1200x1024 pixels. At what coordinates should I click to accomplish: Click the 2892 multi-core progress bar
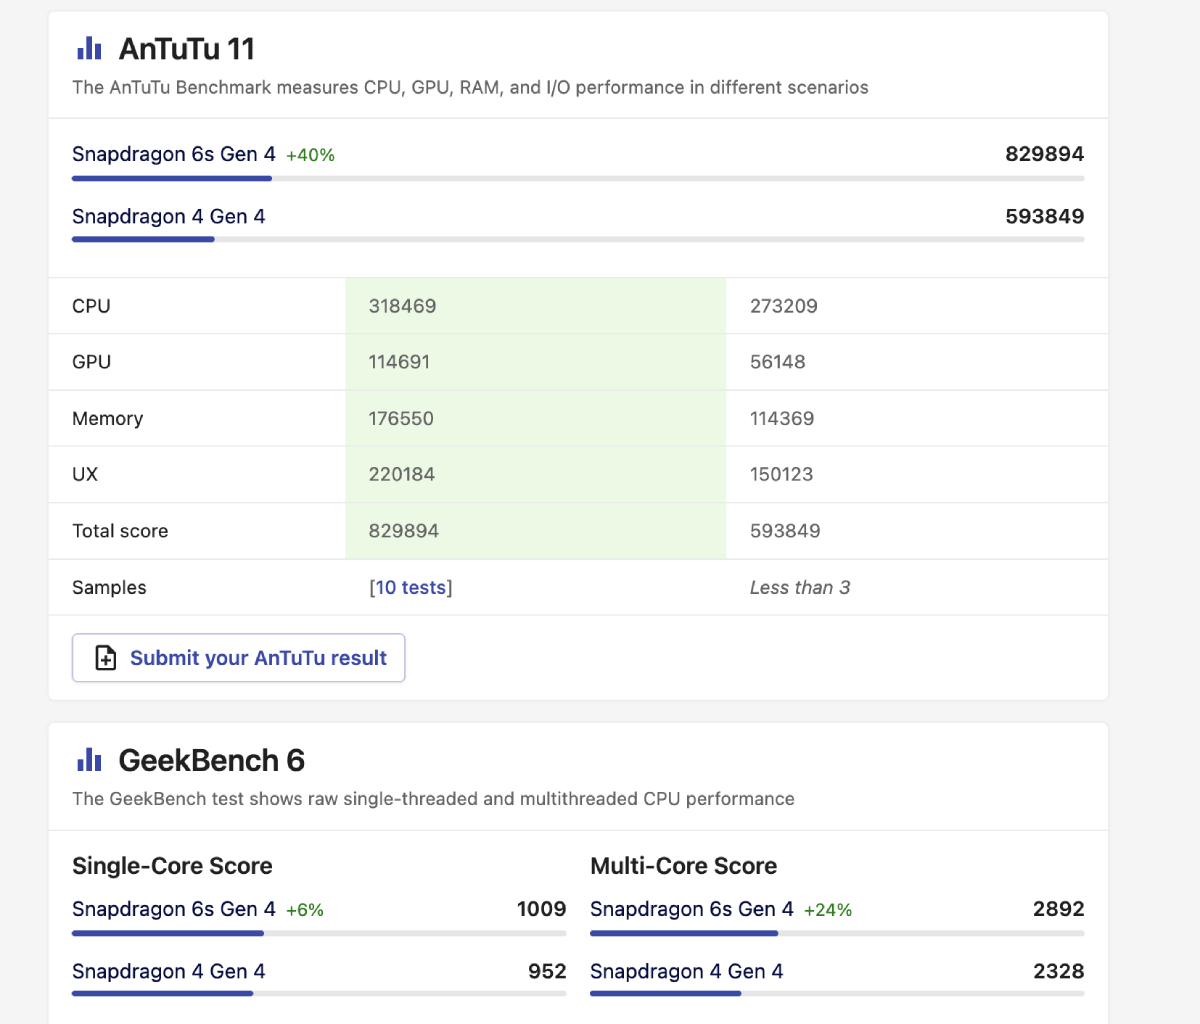[837, 934]
